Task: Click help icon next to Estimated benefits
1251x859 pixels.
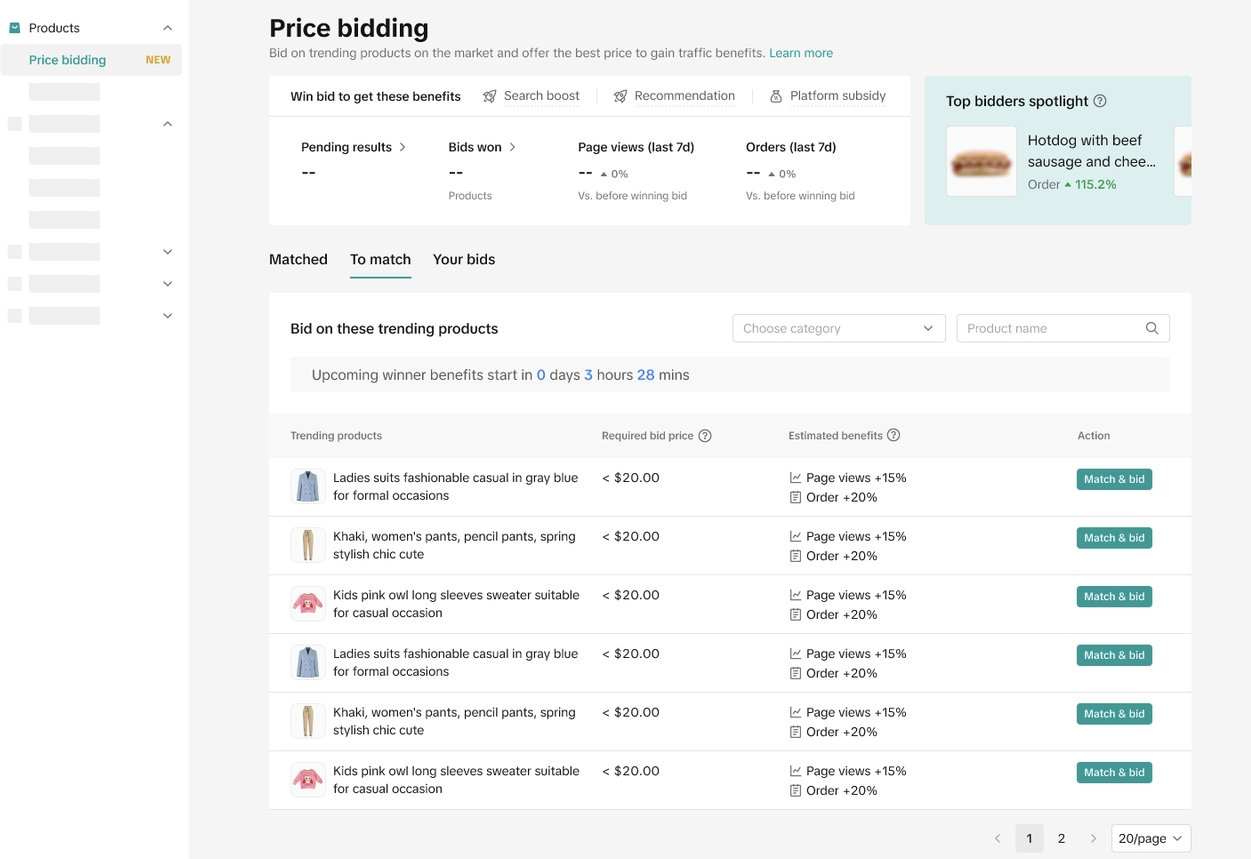Action: click(x=894, y=435)
